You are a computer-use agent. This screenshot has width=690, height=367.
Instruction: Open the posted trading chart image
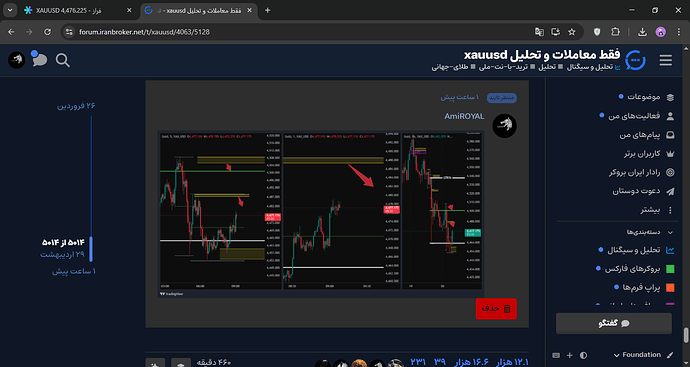321,214
